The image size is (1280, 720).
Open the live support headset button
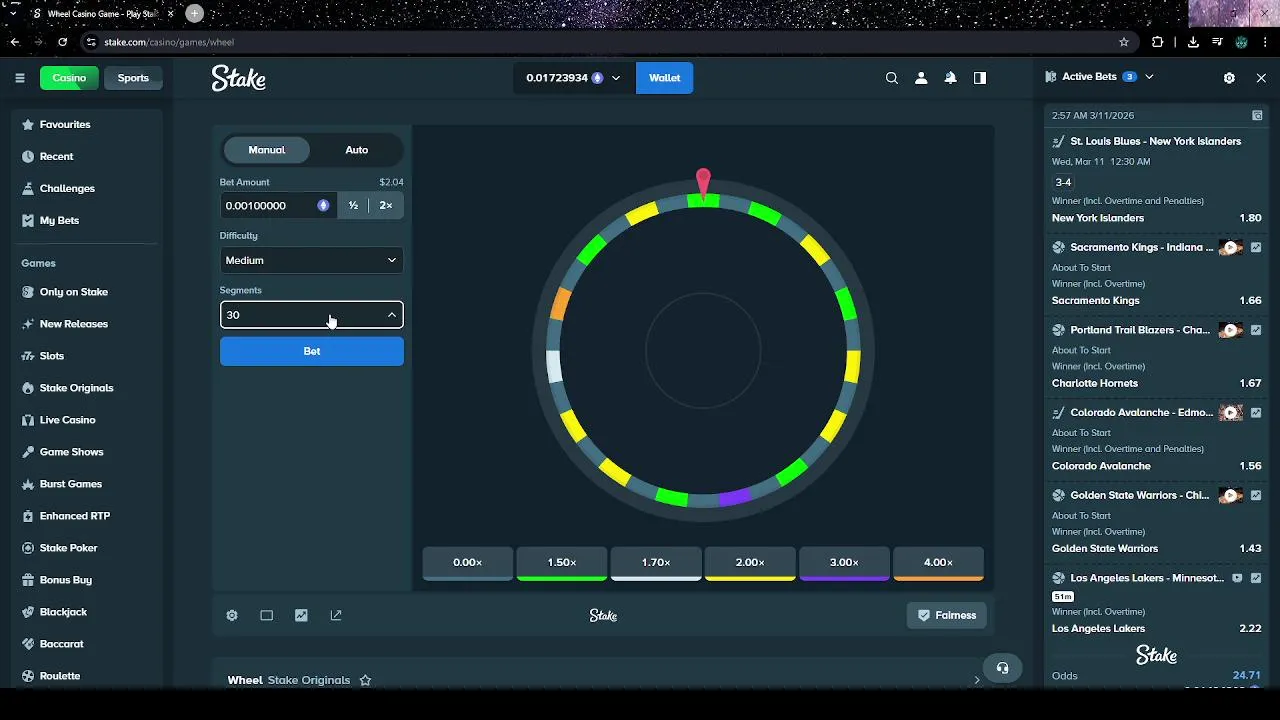click(x=1002, y=668)
